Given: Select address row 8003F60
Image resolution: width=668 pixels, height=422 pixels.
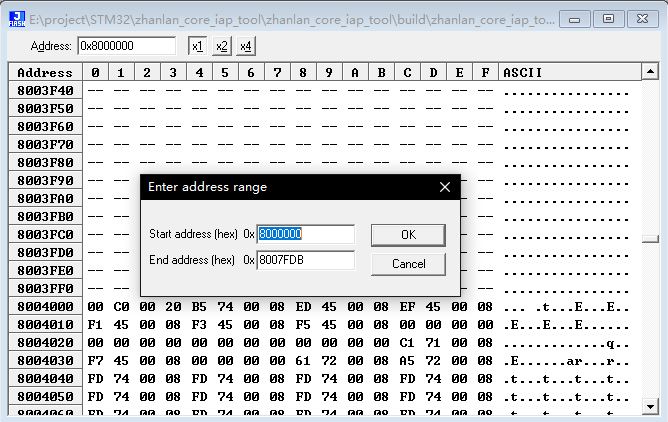Looking at the screenshot, I should click(x=45, y=126).
